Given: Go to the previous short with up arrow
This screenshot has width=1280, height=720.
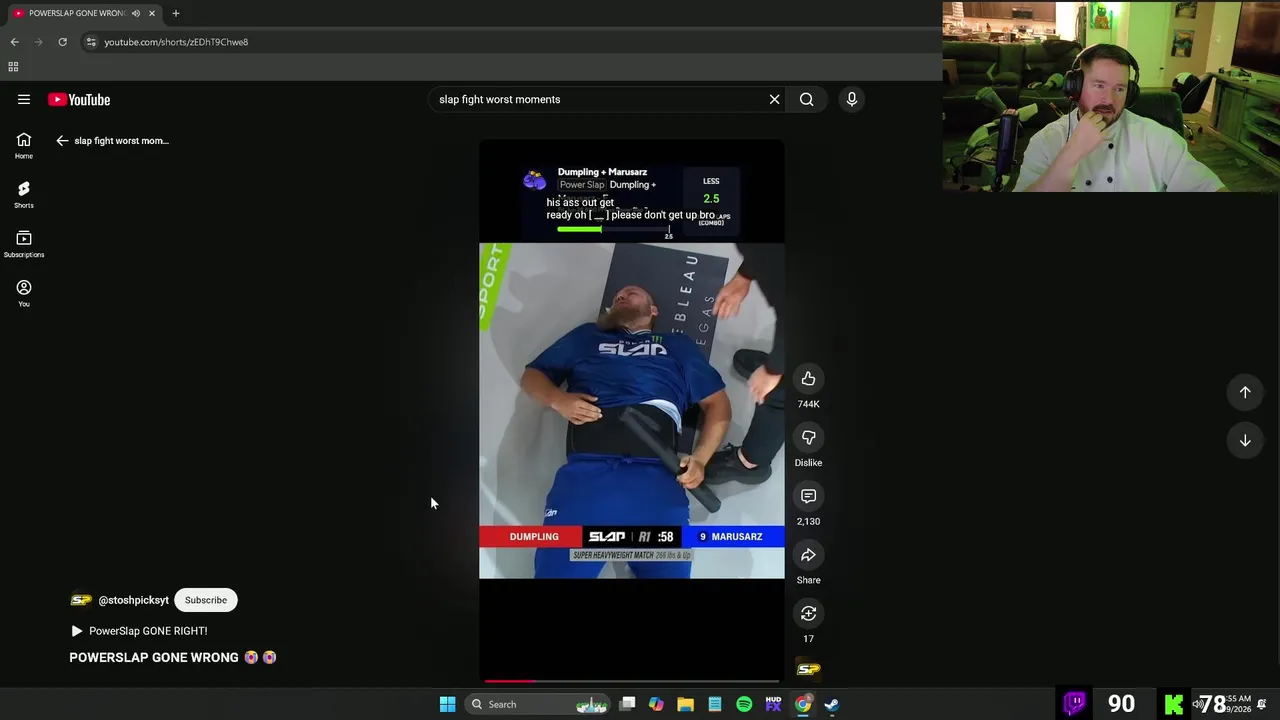Looking at the screenshot, I should coord(1245,392).
